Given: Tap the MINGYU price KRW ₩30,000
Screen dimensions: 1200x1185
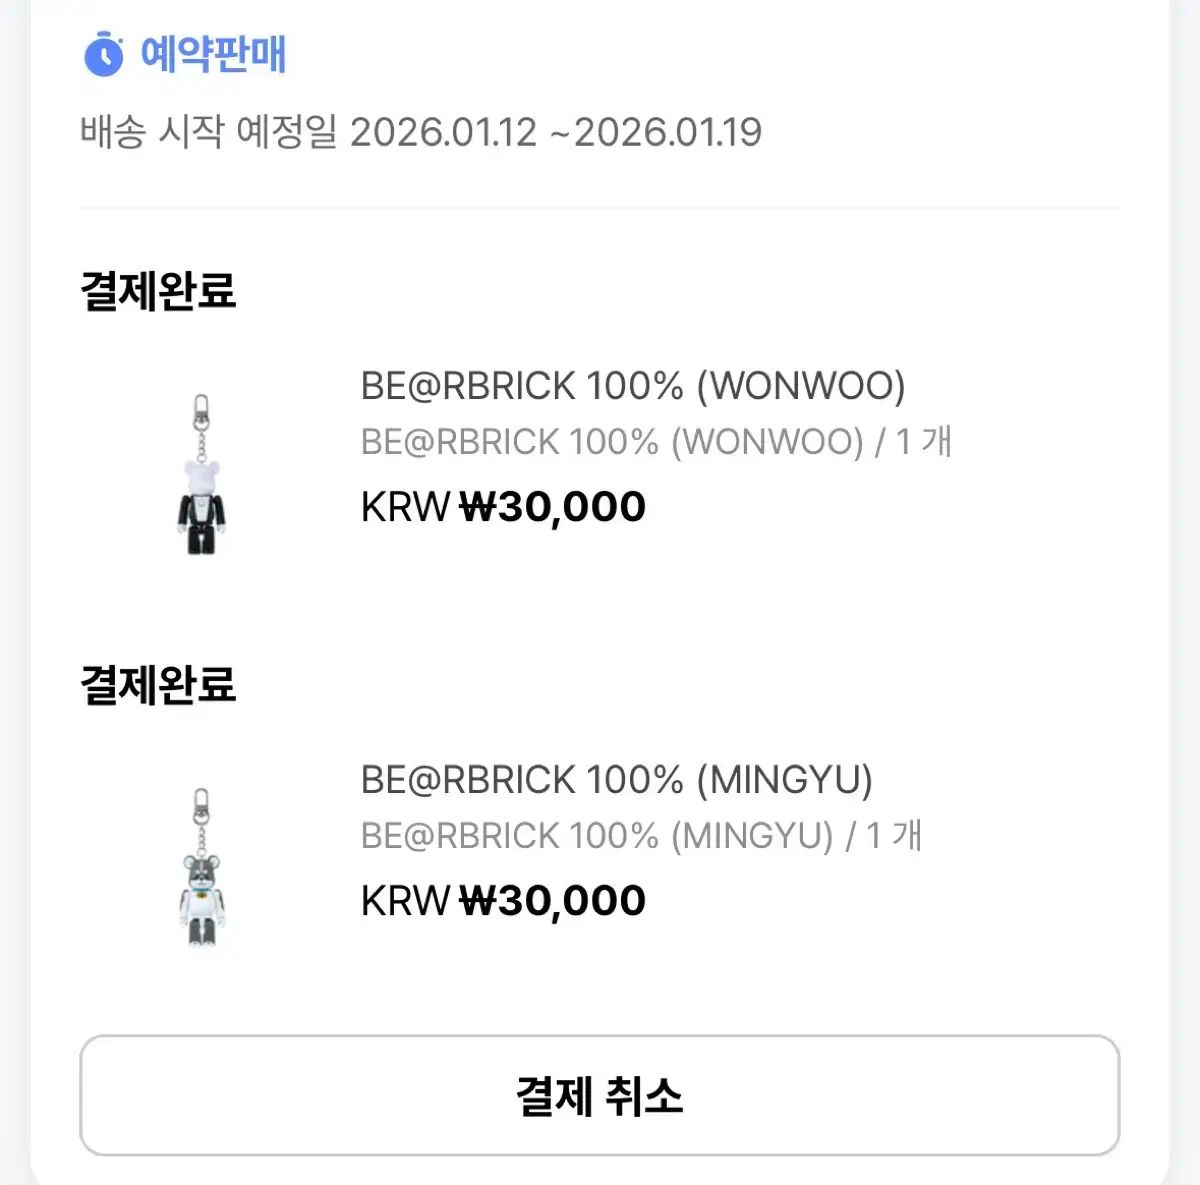Looking at the screenshot, I should coord(502,899).
